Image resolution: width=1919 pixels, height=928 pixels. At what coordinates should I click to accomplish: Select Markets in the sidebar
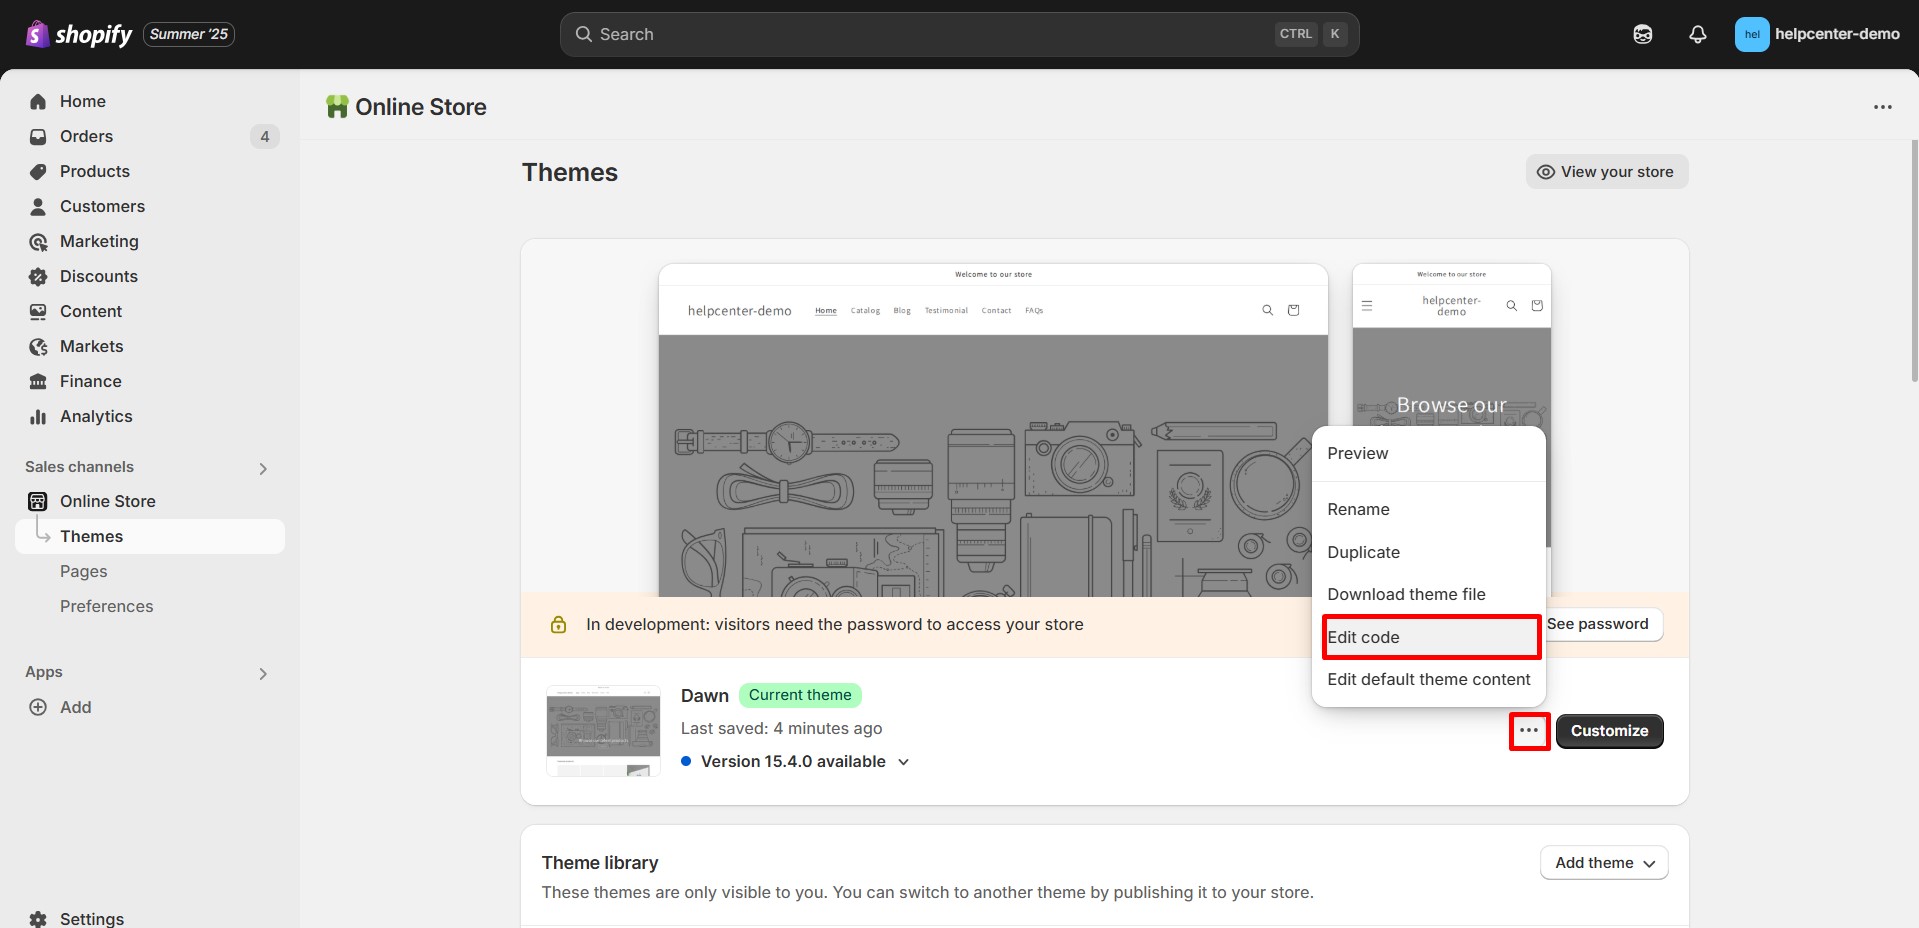coord(91,346)
